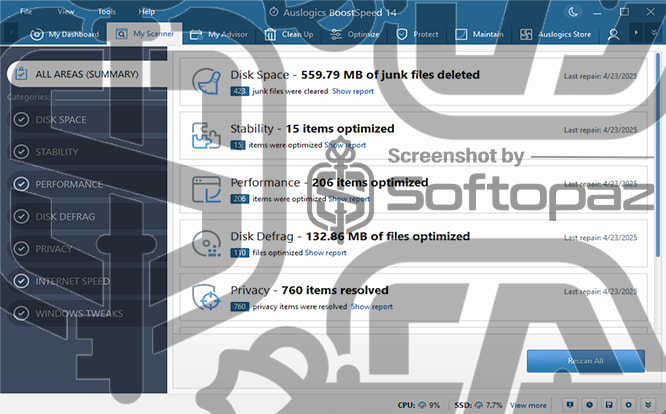Image resolution: width=666 pixels, height=414 pixels.
Task: Expand tab bar double-chevron dropdown
Action: click(x=654, y=33)
